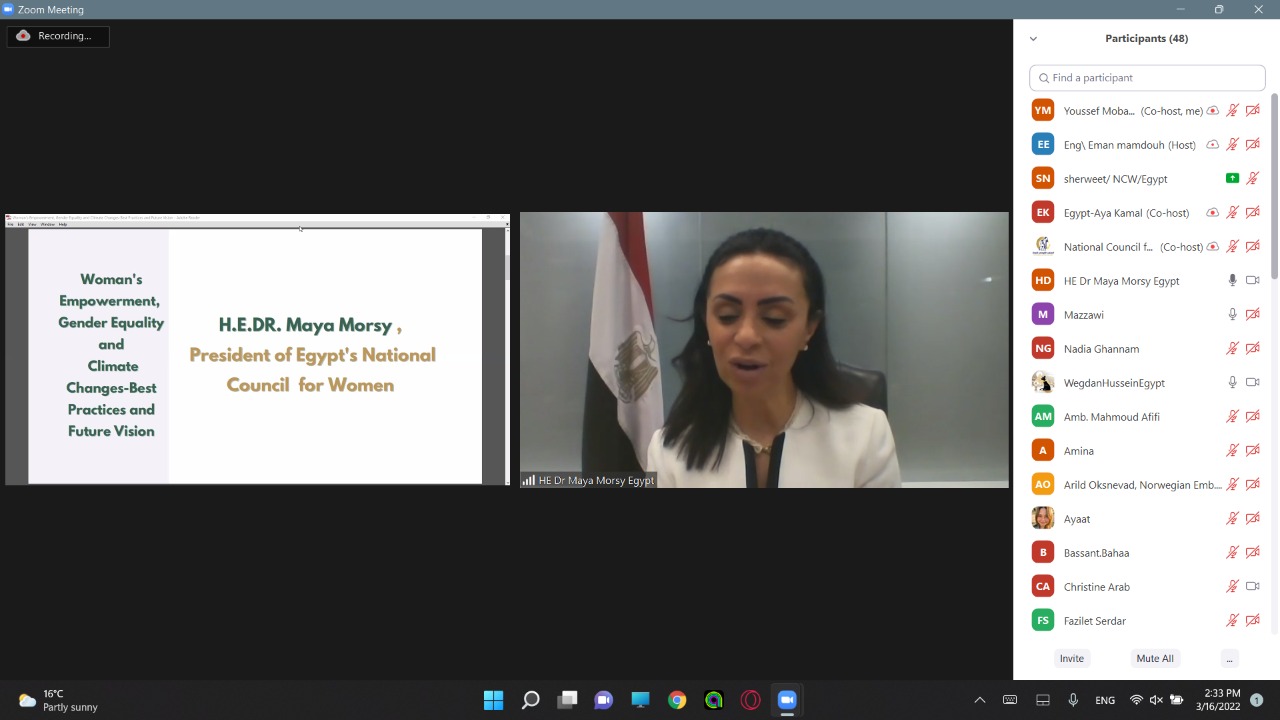The height and width of the screenshot is (720, 1280).
Task: Click Christine Arab's video camera icon
Action: tap(1252, 587)
